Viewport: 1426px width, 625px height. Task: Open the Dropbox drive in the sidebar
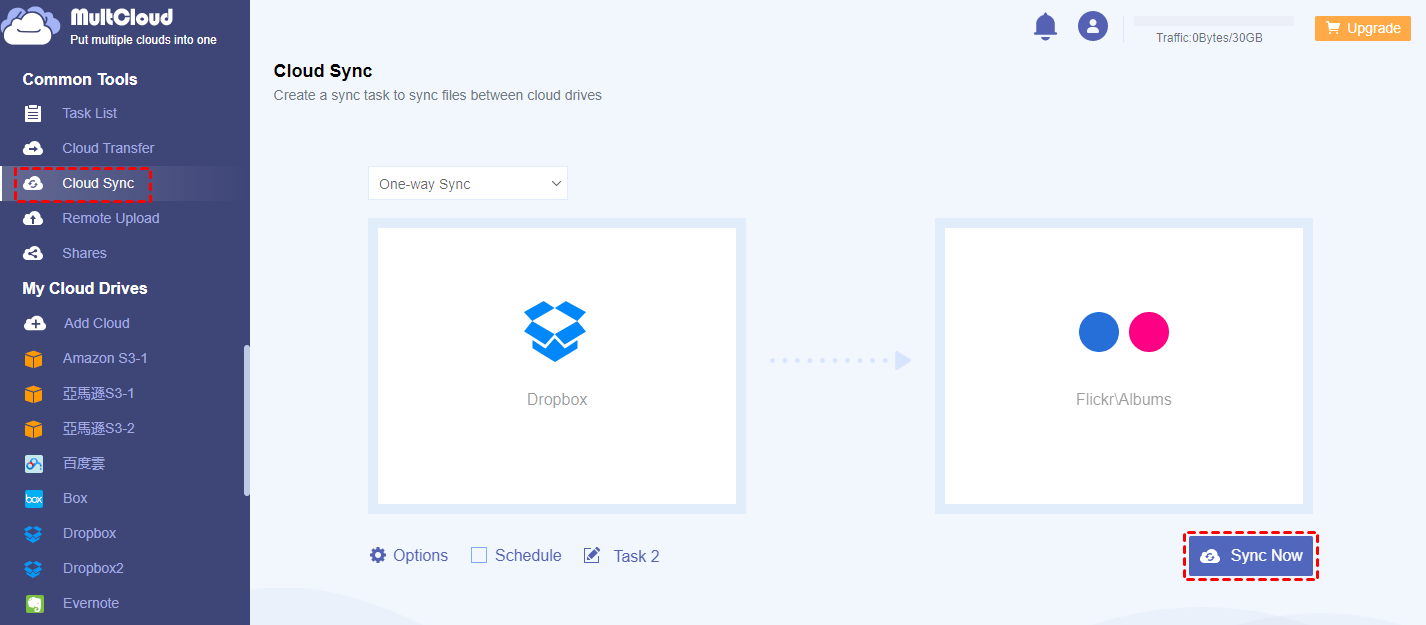(89, 533)
